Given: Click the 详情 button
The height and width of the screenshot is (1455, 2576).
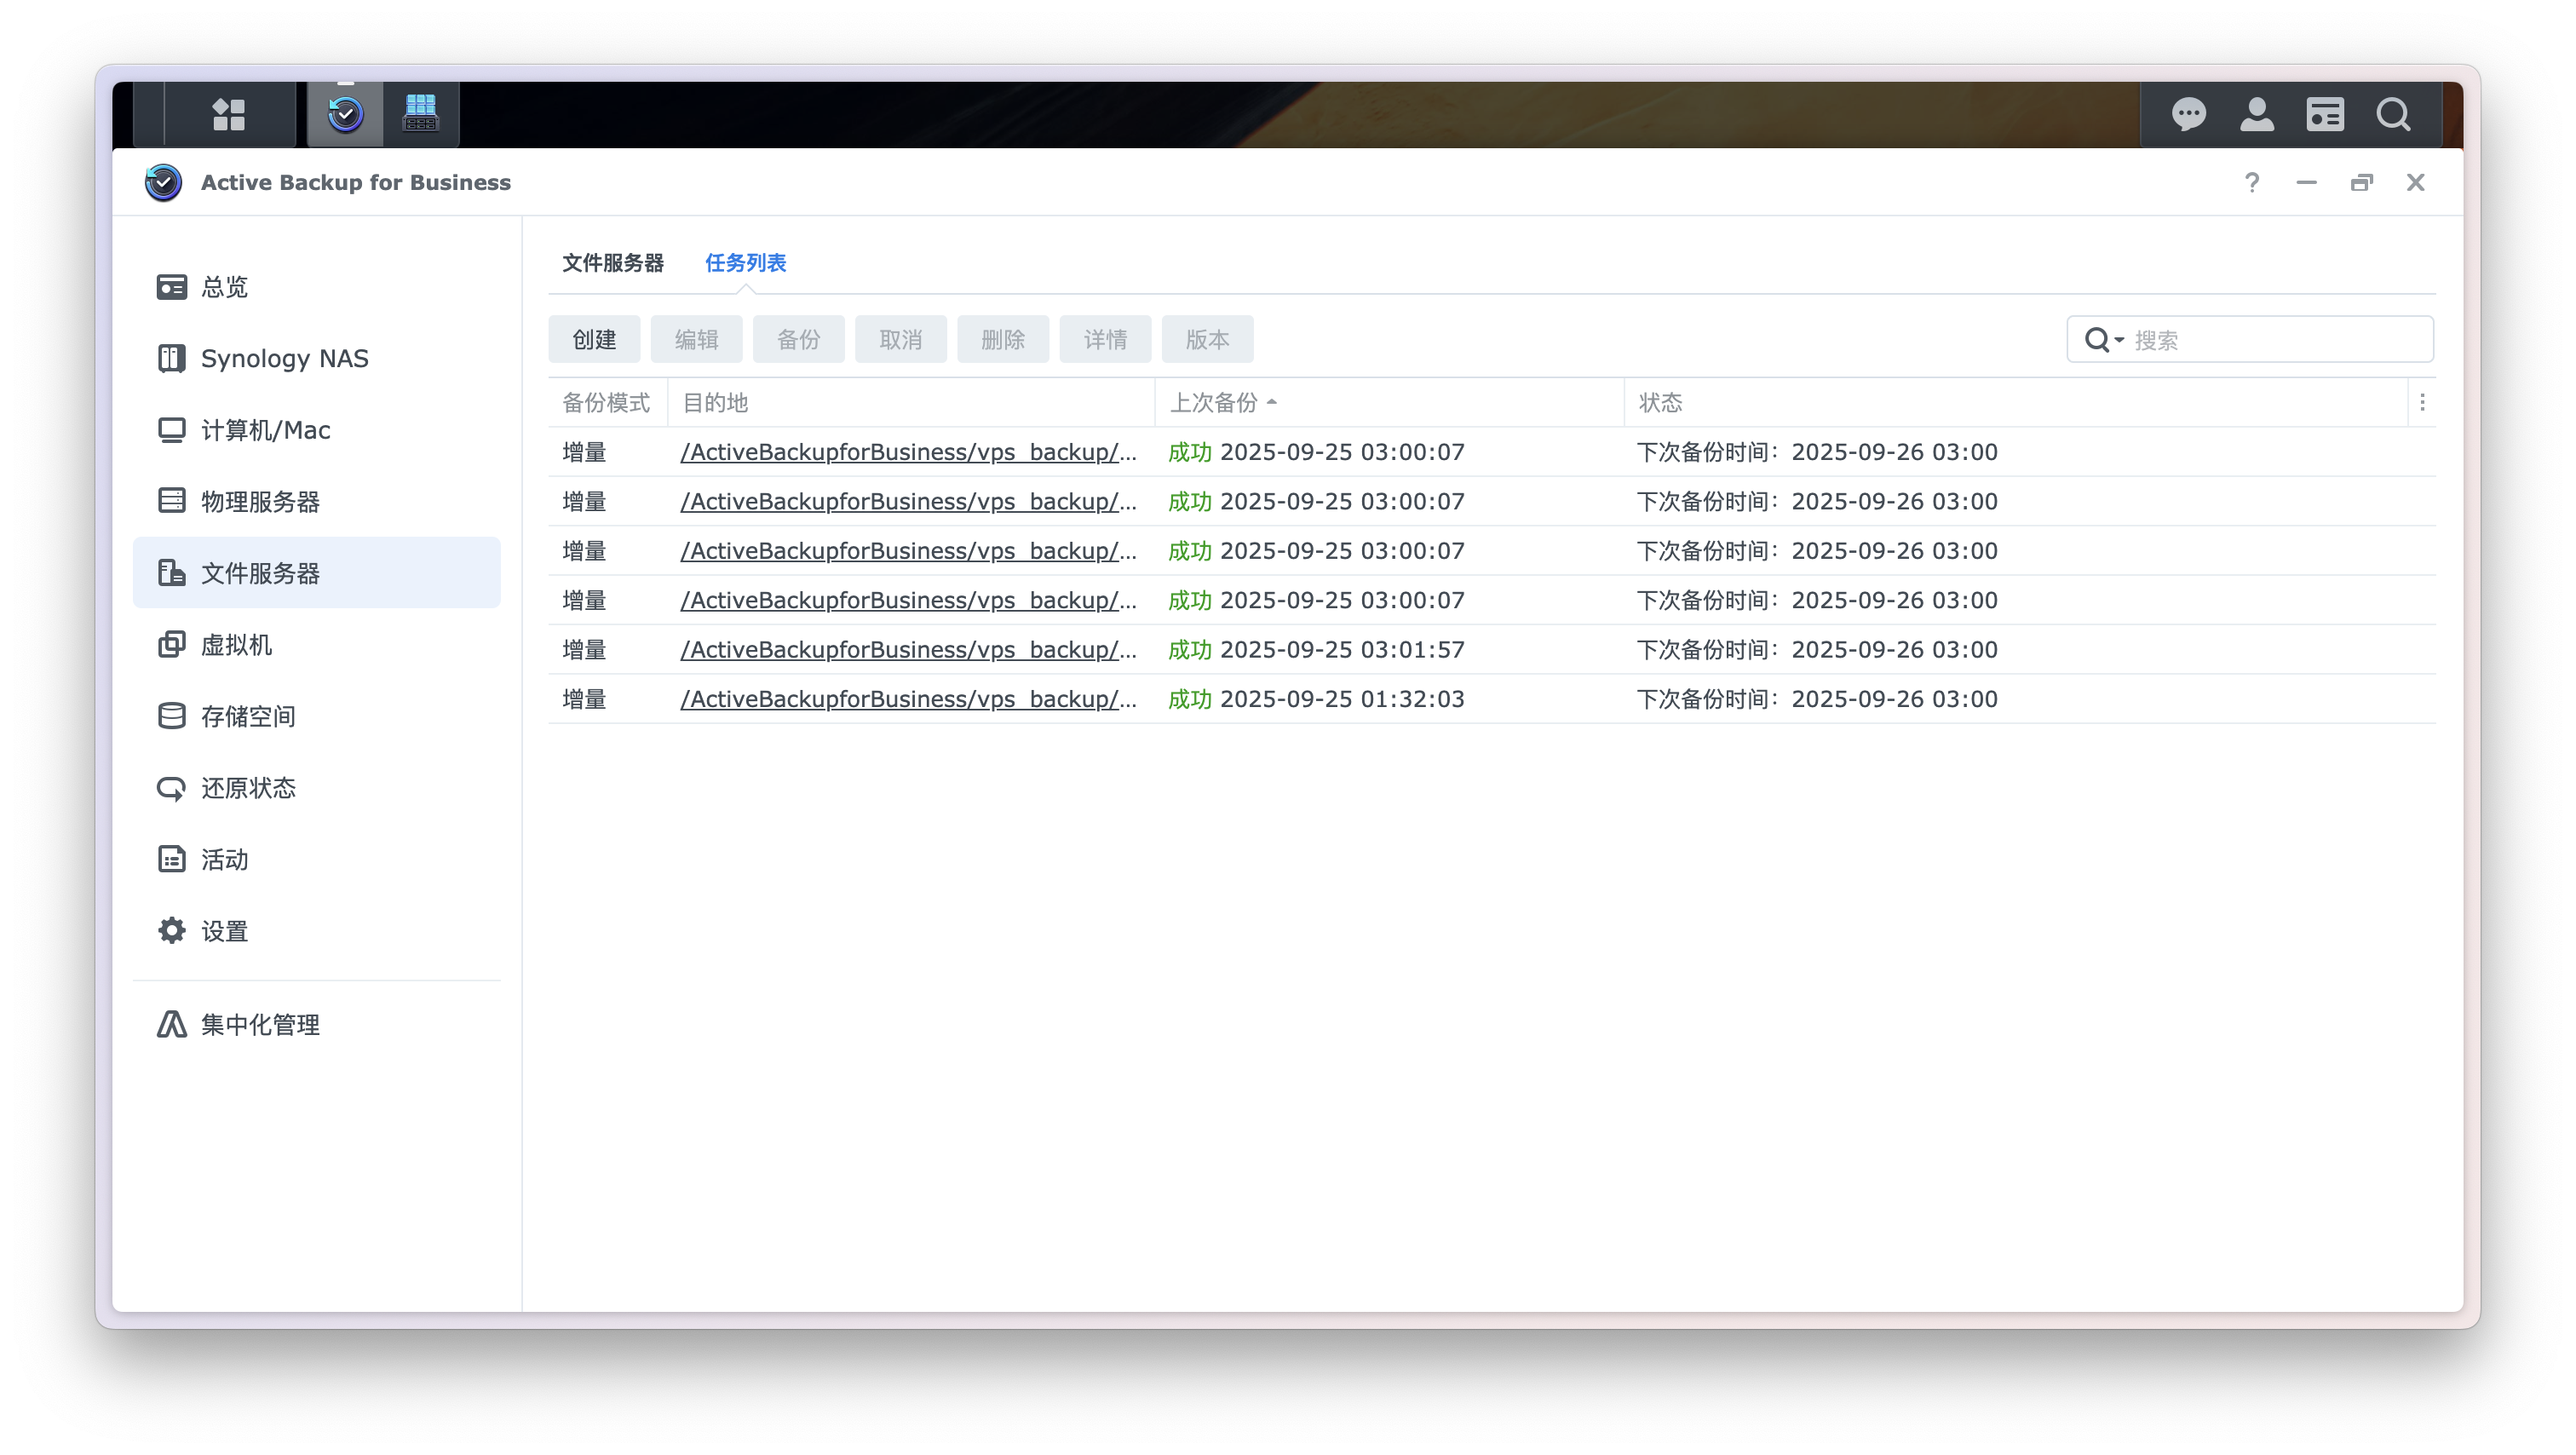Looking at the screenshot, I should (x=1105, y=340).
